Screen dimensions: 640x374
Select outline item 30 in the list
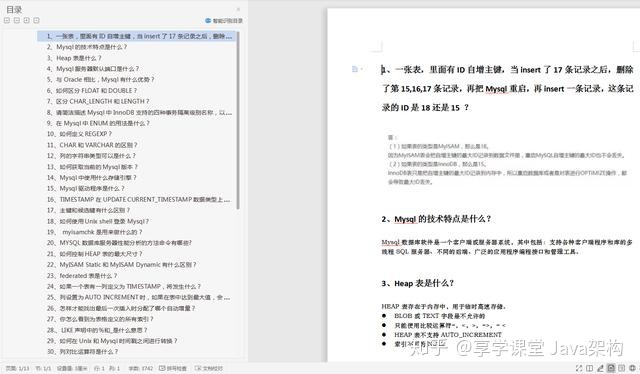(82, 352)
